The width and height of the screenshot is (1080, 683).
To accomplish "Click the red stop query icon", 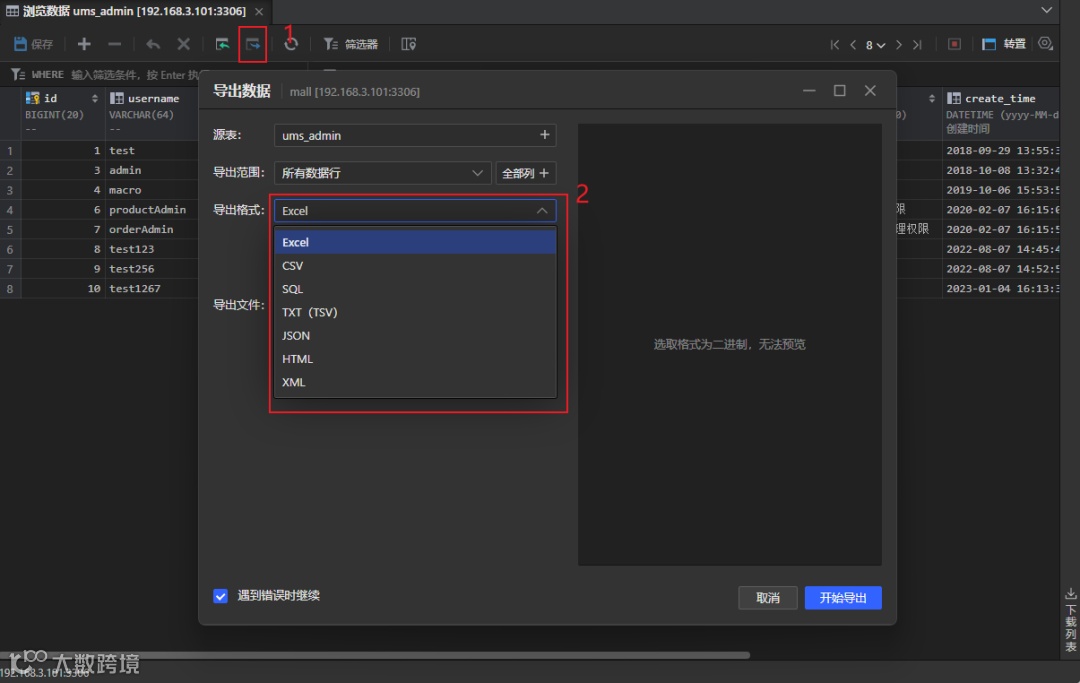I will (954, 44).
